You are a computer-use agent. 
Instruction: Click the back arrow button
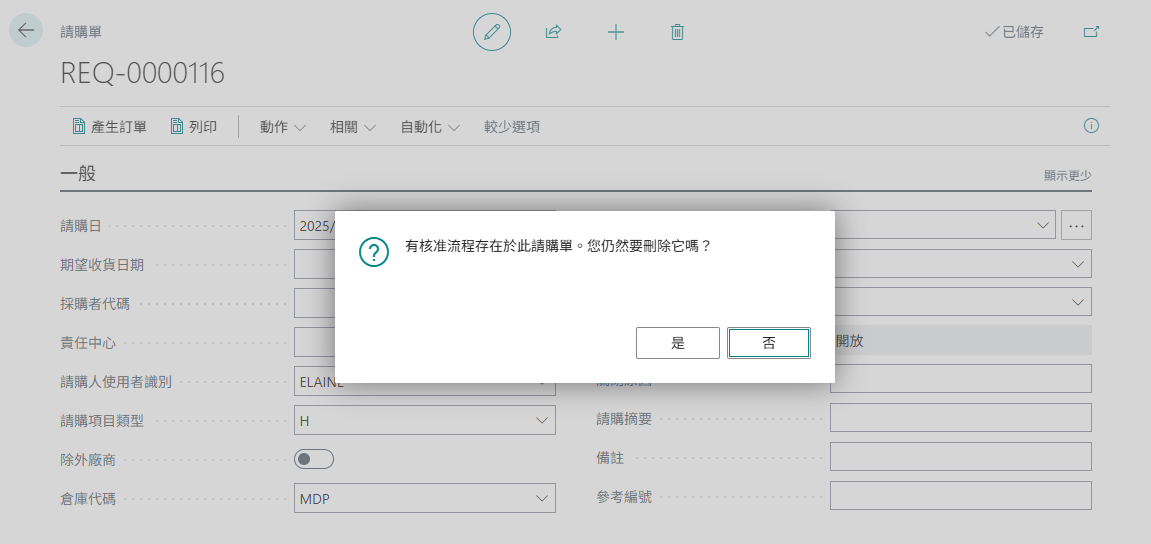pos(26,30)
